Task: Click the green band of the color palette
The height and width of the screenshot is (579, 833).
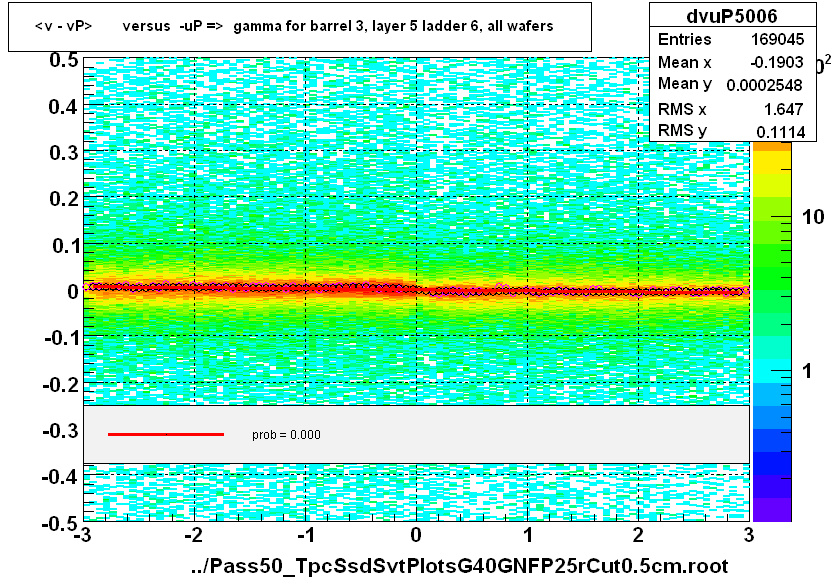Action: pos(772,255)
